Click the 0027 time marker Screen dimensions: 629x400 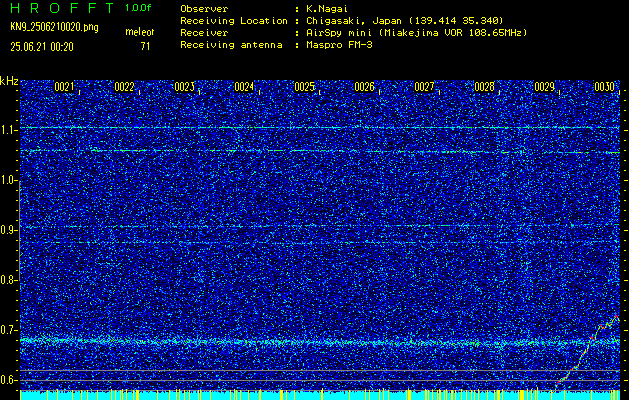point(424,87)
